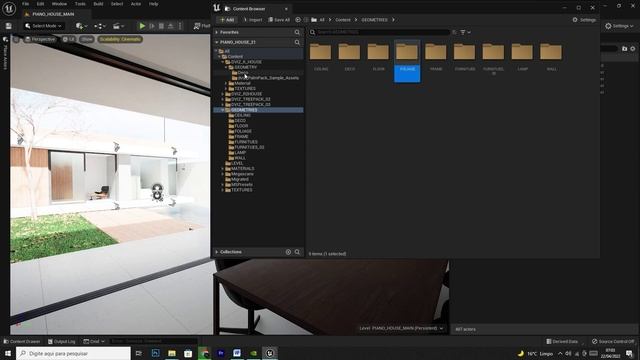Search collections with magnifier icon
The width and height of the screenshot is (640, 360).
pyautogui.click(x=297, y=252)
